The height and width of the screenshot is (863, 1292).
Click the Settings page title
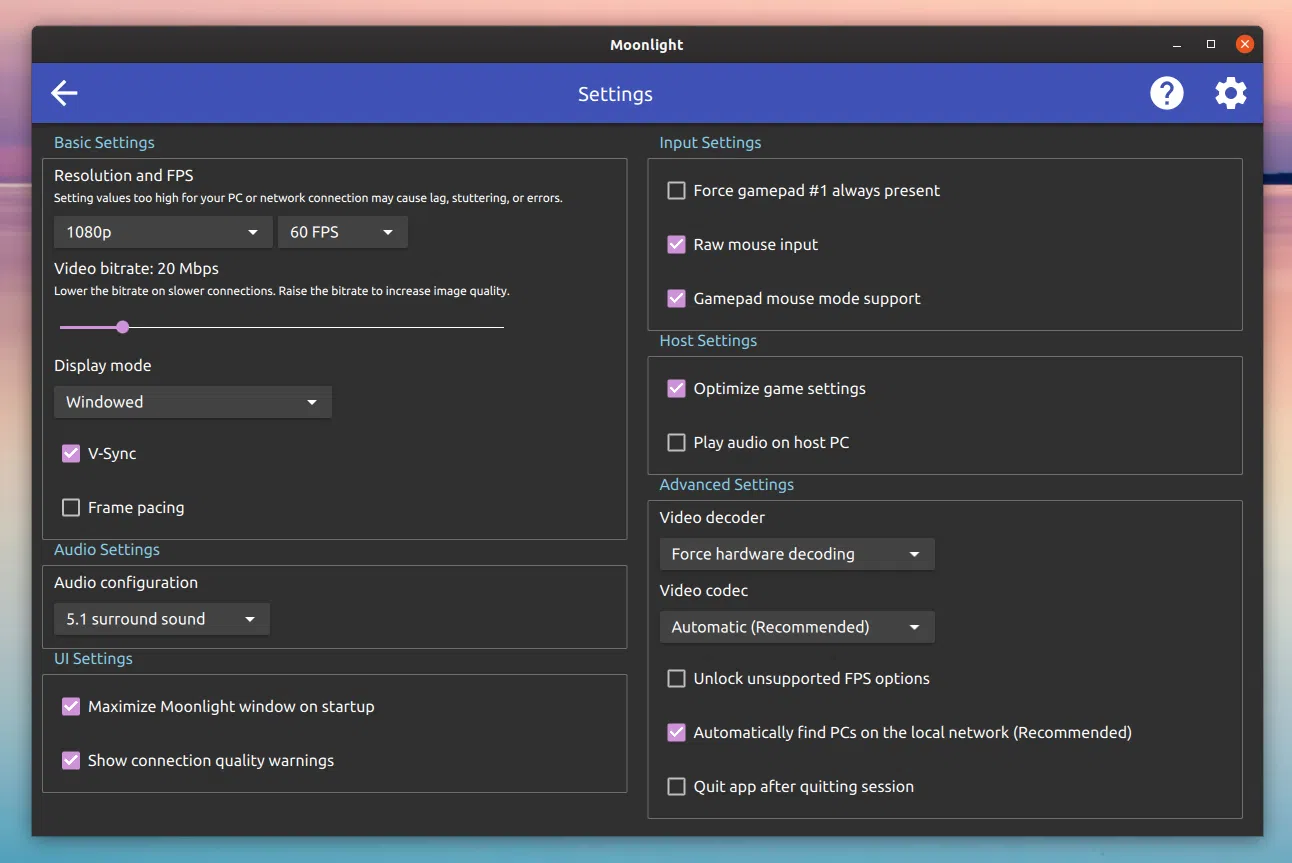click(x=615, y=94)
